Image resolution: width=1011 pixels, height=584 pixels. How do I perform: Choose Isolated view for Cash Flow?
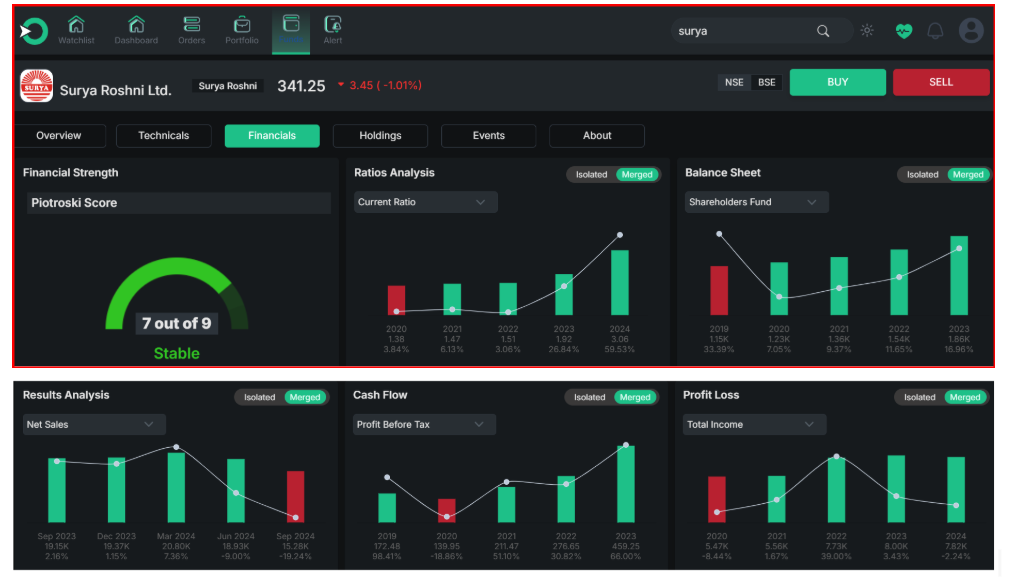(x=590, y=397)
